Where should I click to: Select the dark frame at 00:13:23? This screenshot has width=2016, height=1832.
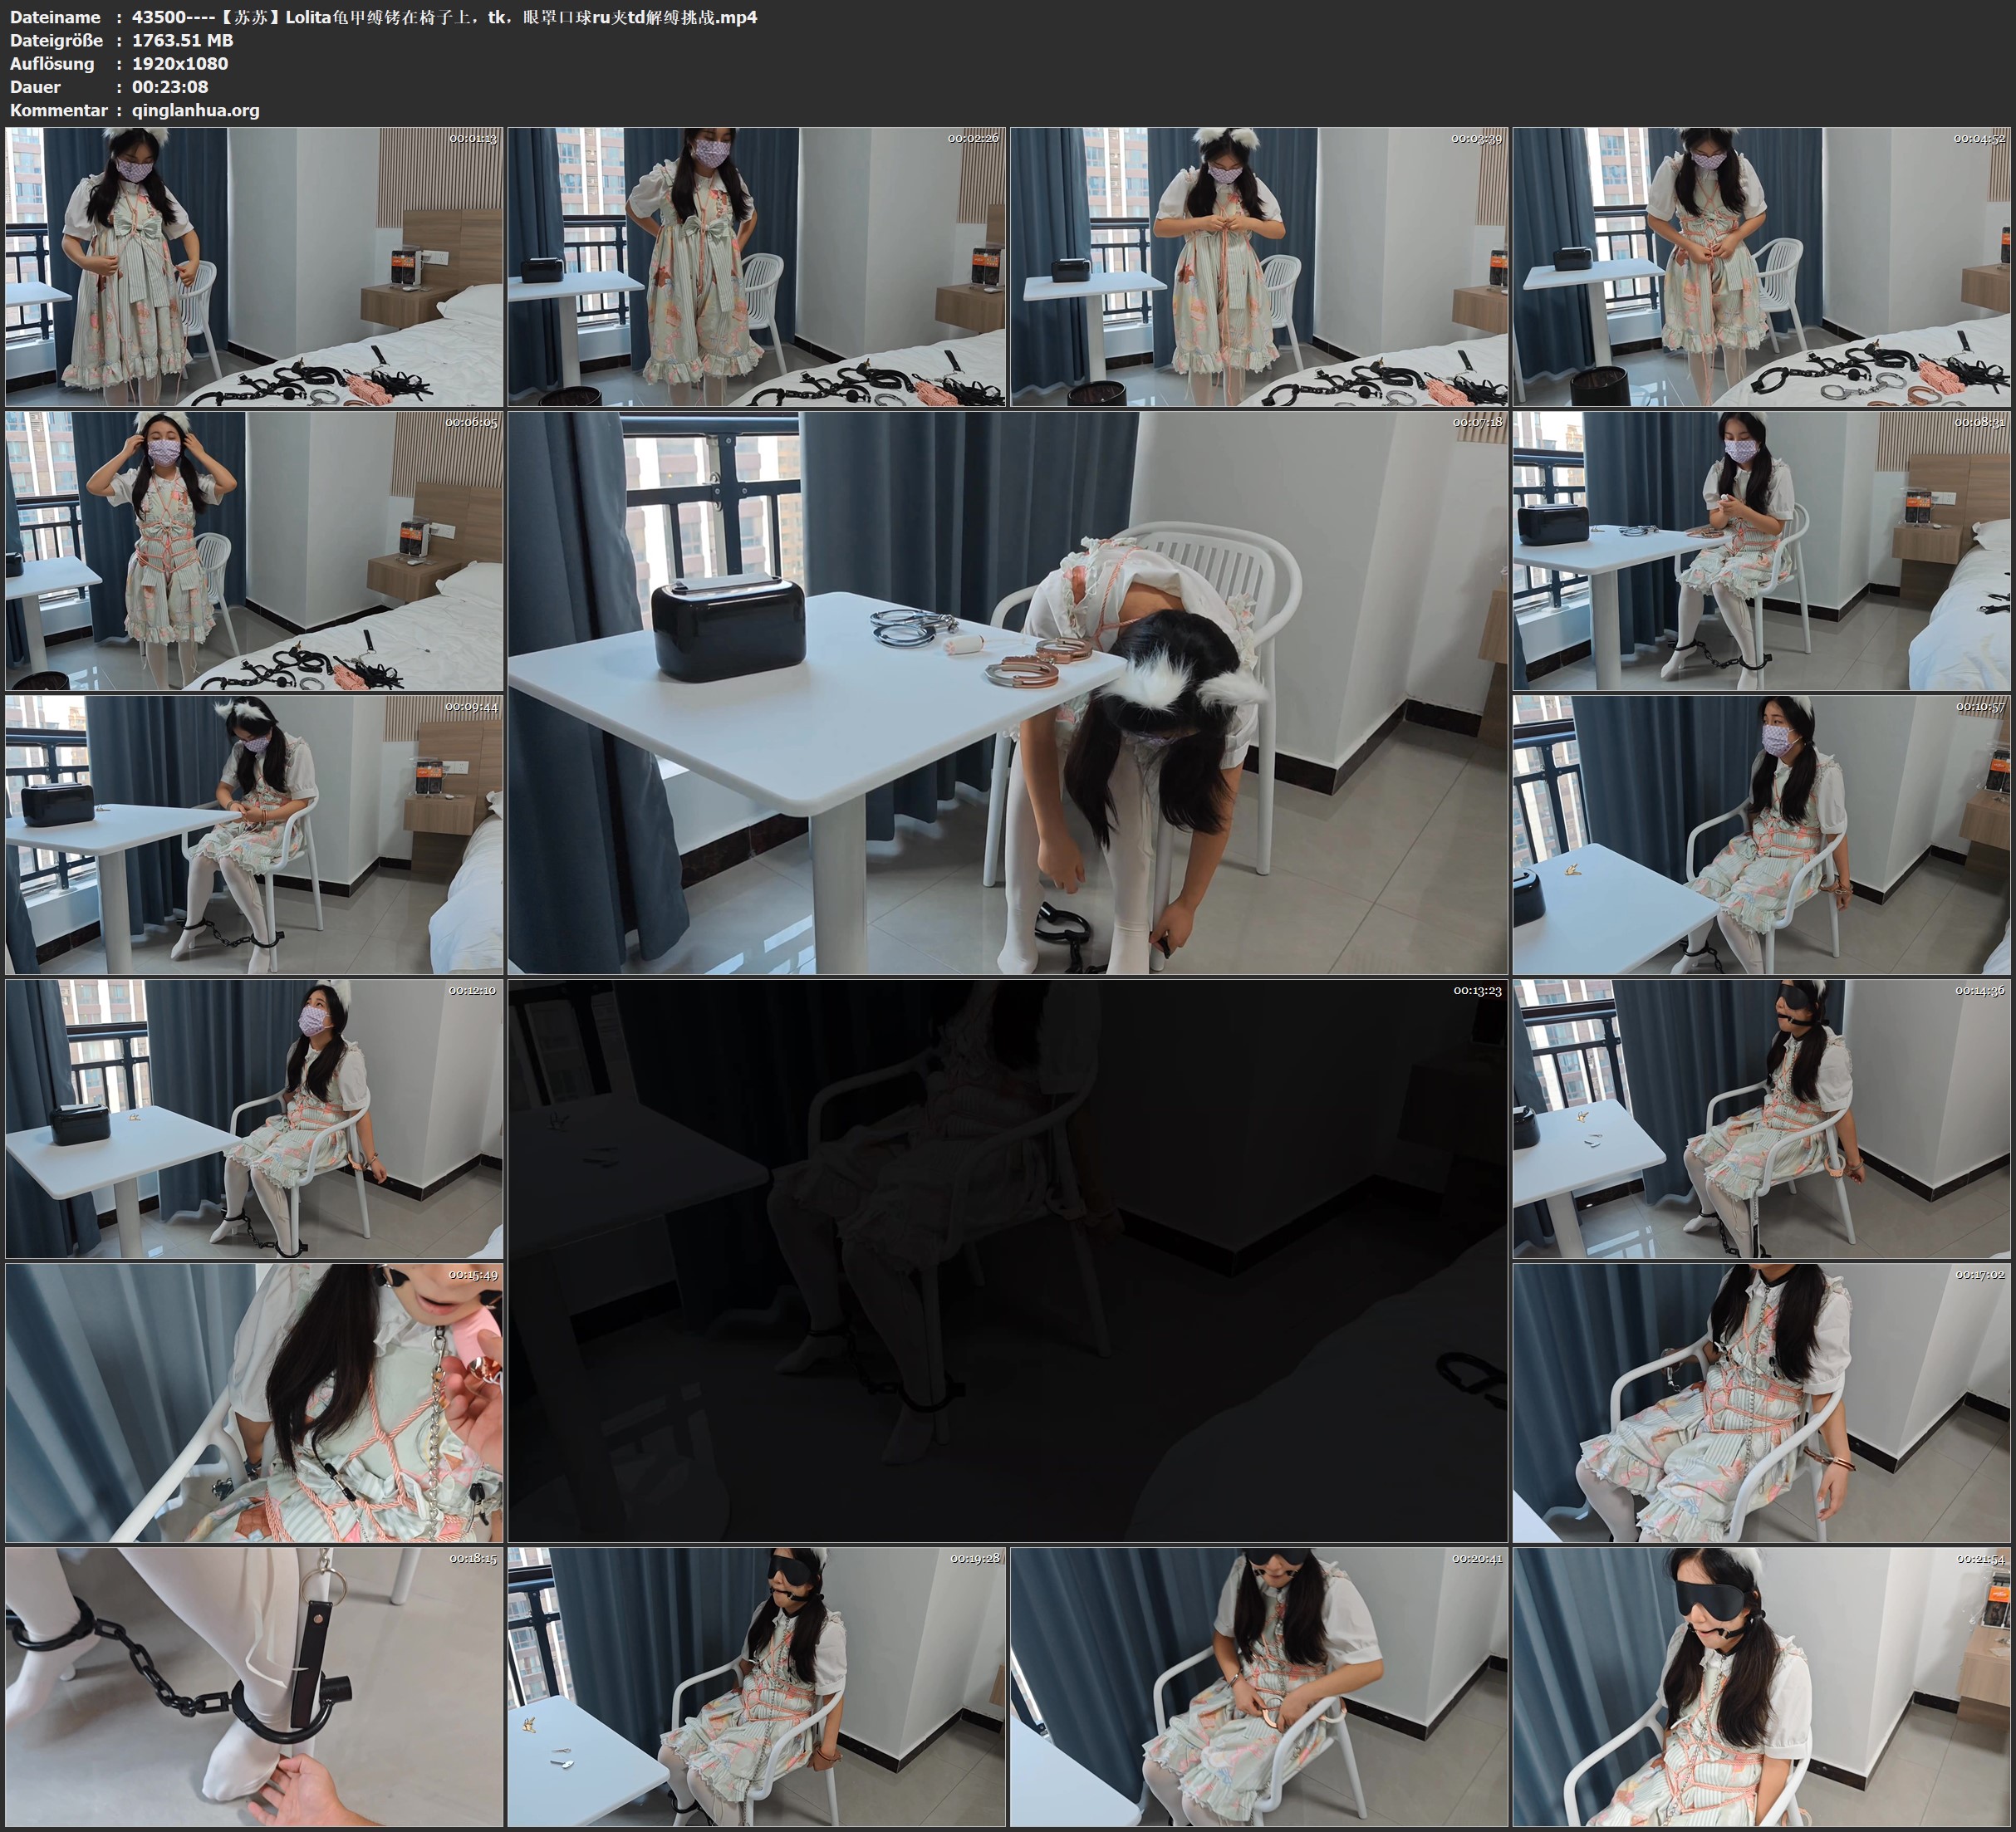[x=1007, y=1260]
